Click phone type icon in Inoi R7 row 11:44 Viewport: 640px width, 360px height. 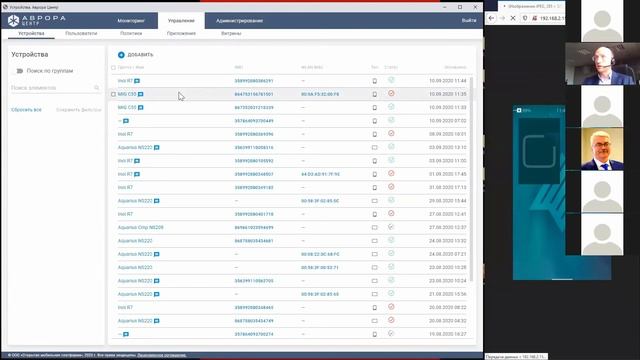pos(375,81)
